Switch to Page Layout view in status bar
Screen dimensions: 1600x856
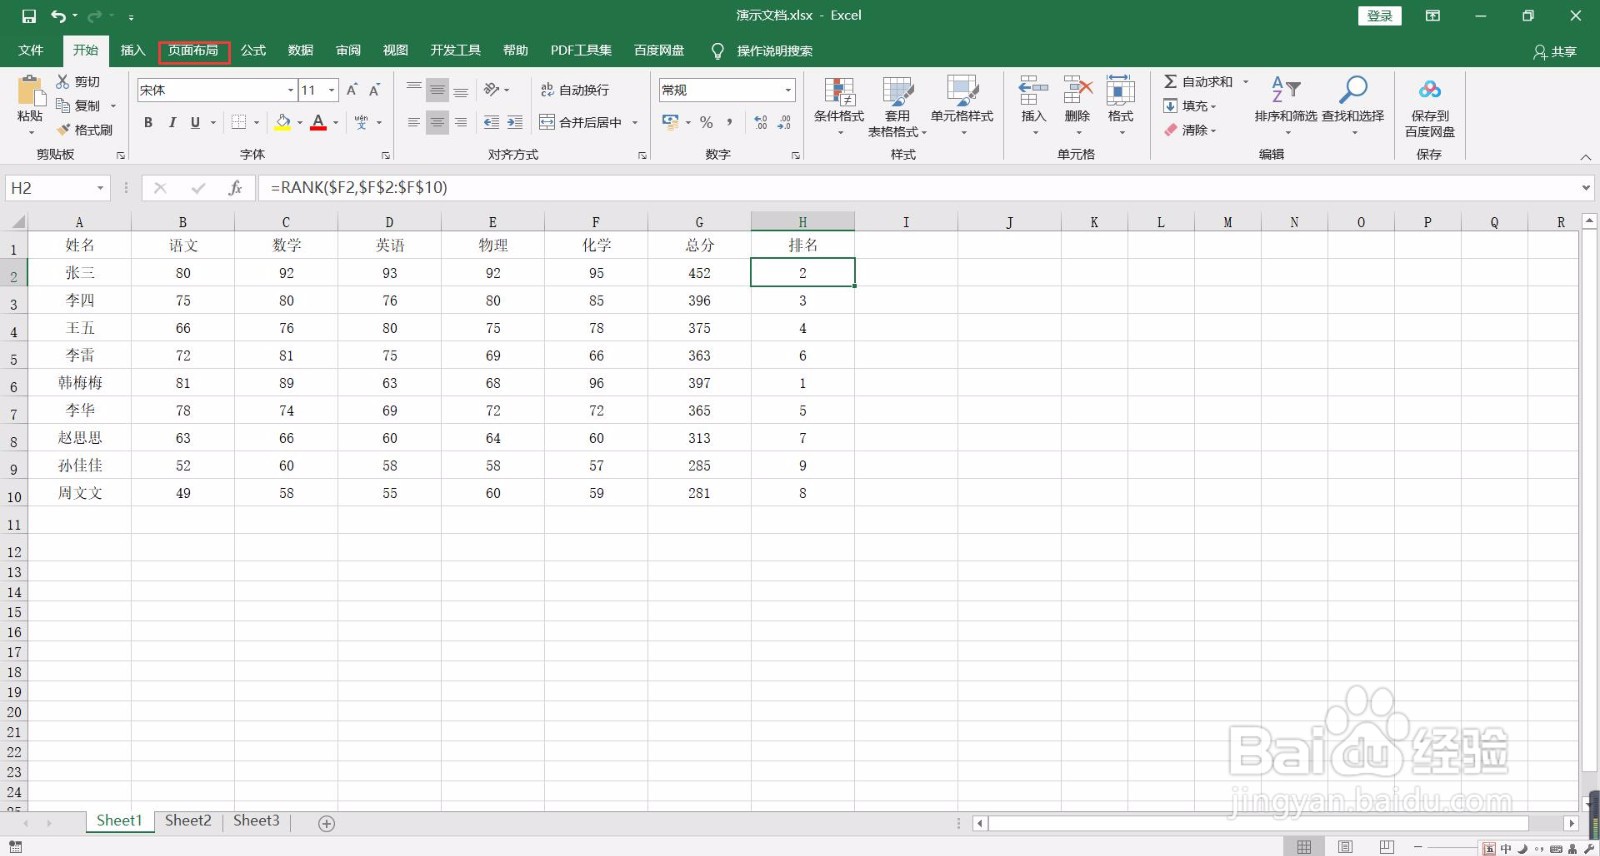[x=1345, y=847]
